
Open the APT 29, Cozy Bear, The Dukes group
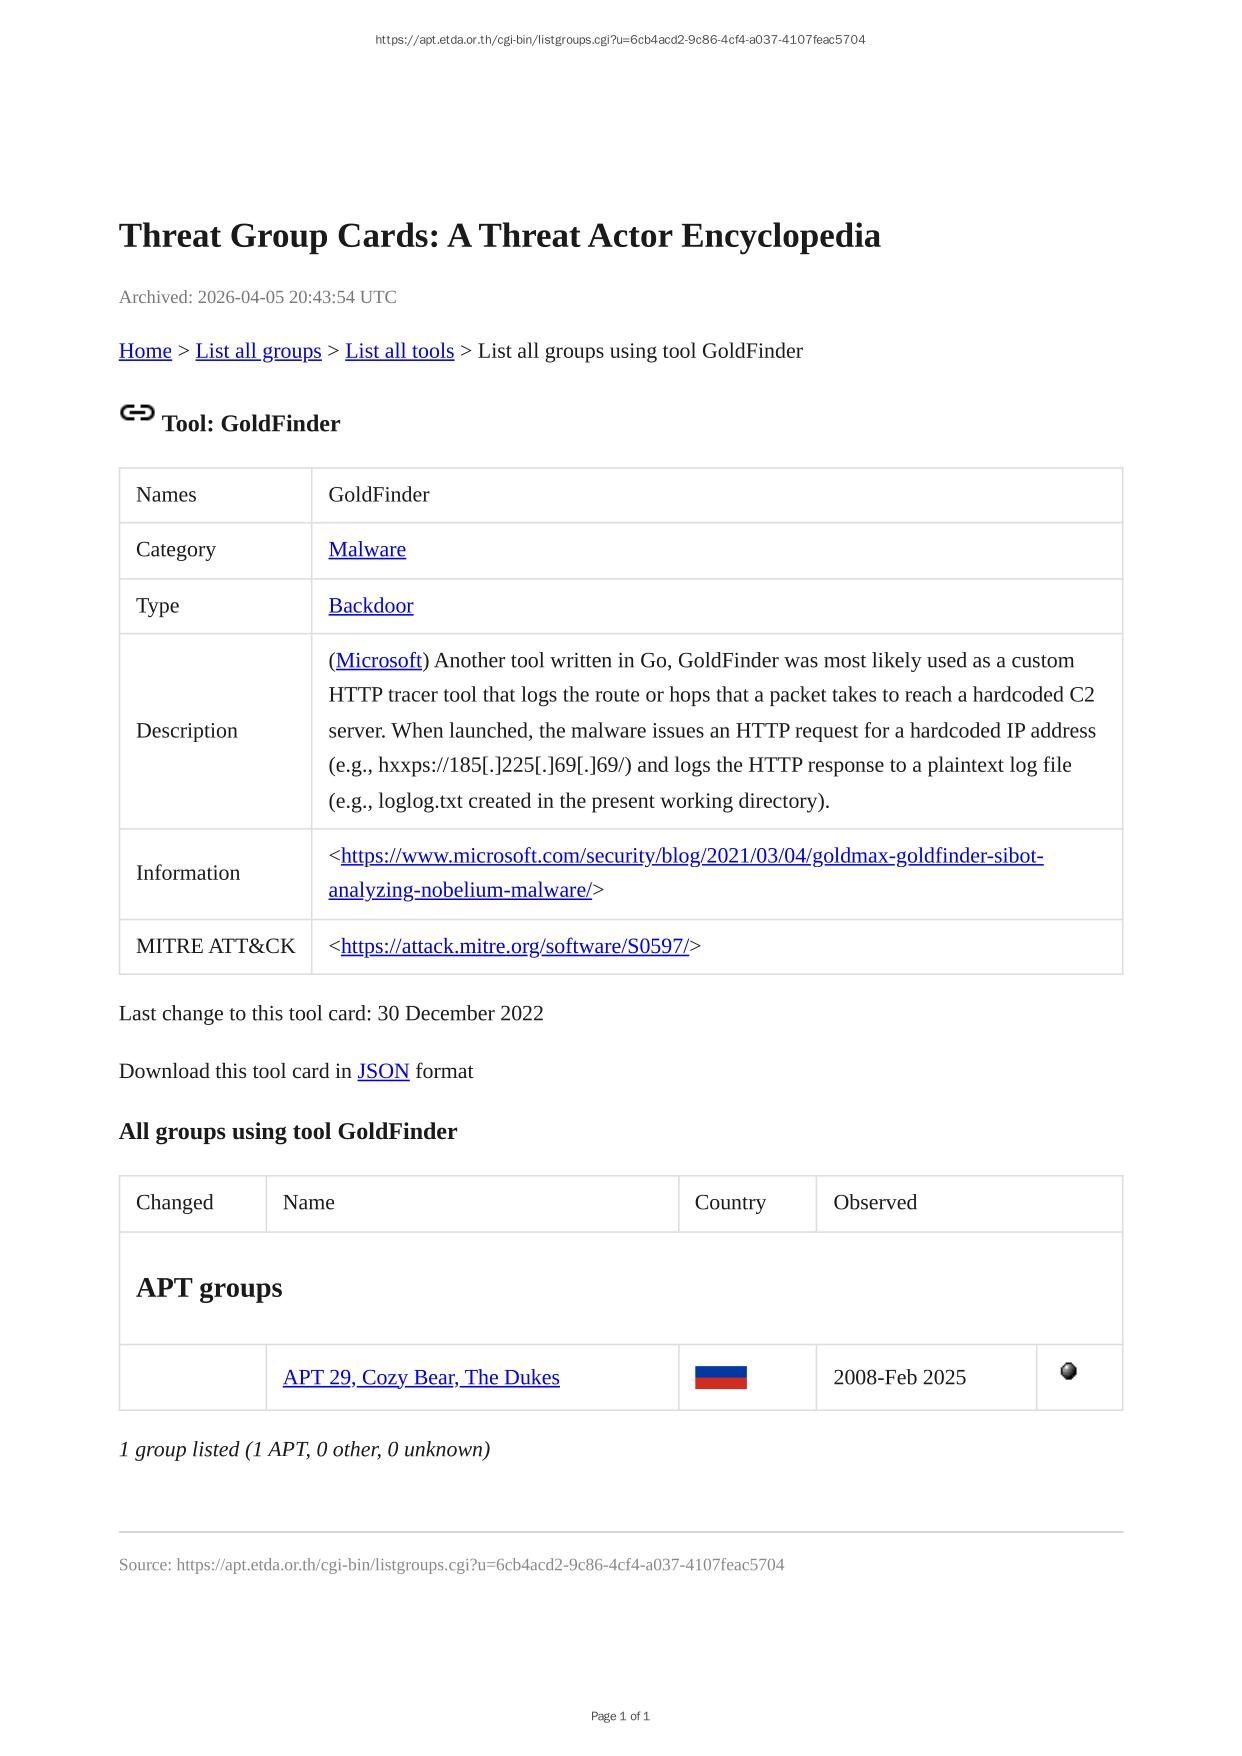pos(421,1377)
